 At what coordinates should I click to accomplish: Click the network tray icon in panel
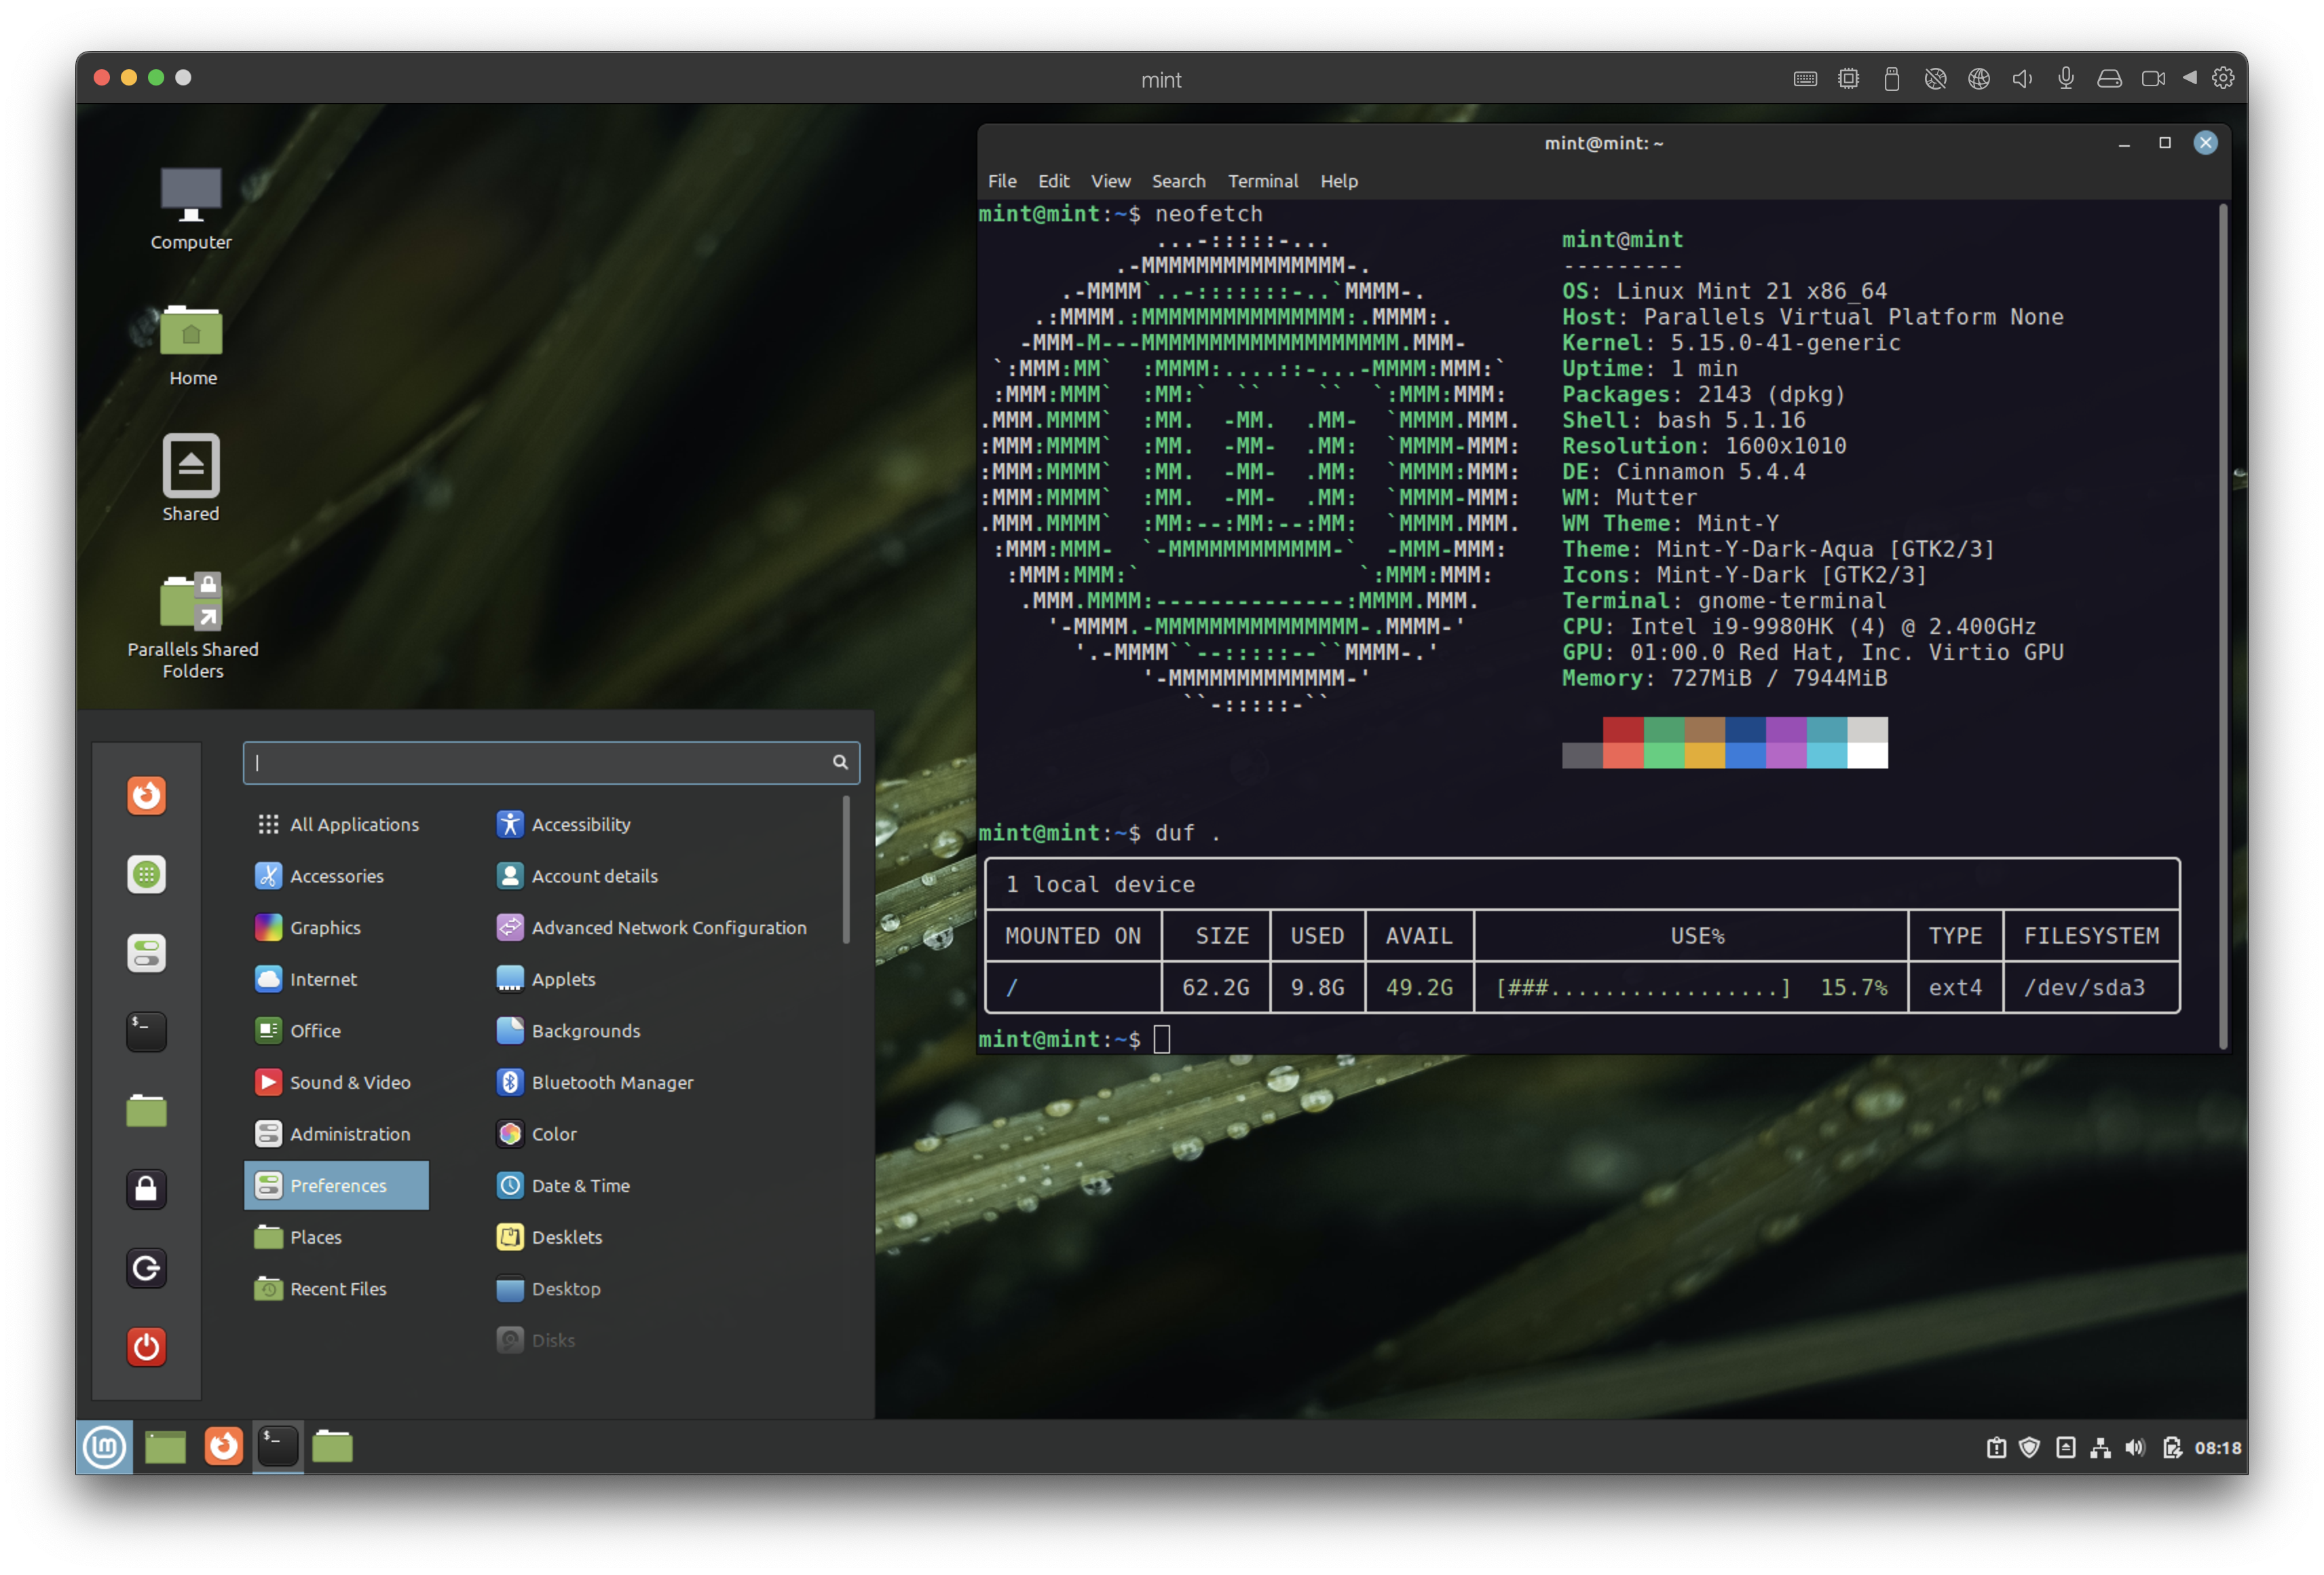click(2100, 1448)
